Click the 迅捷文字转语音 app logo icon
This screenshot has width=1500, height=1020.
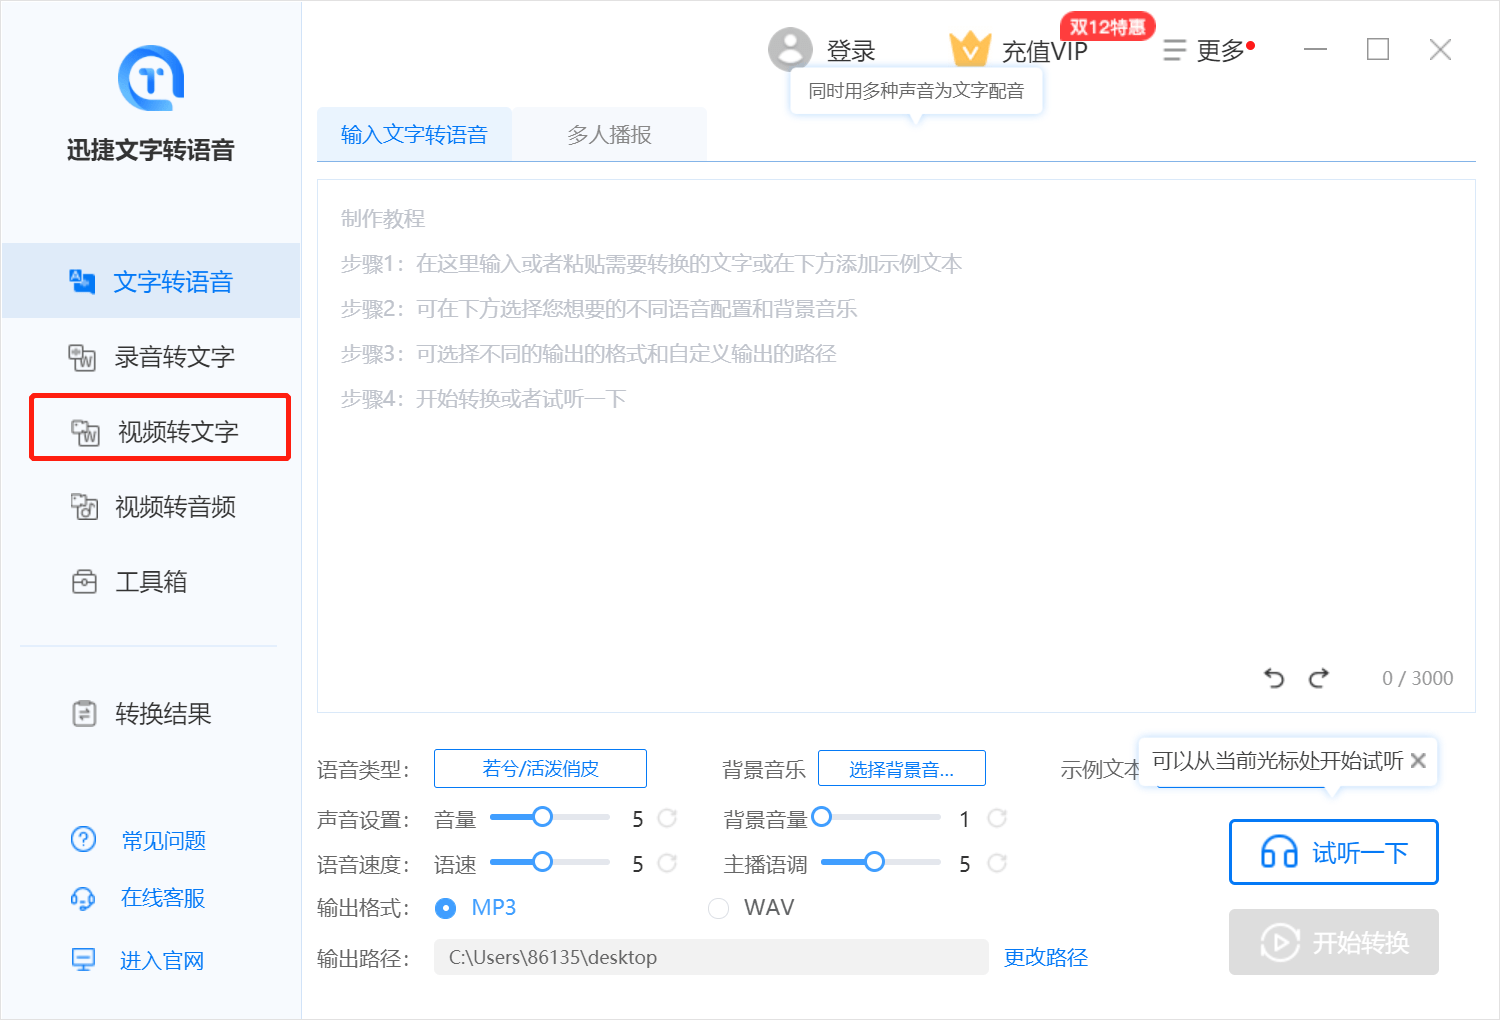151,78
